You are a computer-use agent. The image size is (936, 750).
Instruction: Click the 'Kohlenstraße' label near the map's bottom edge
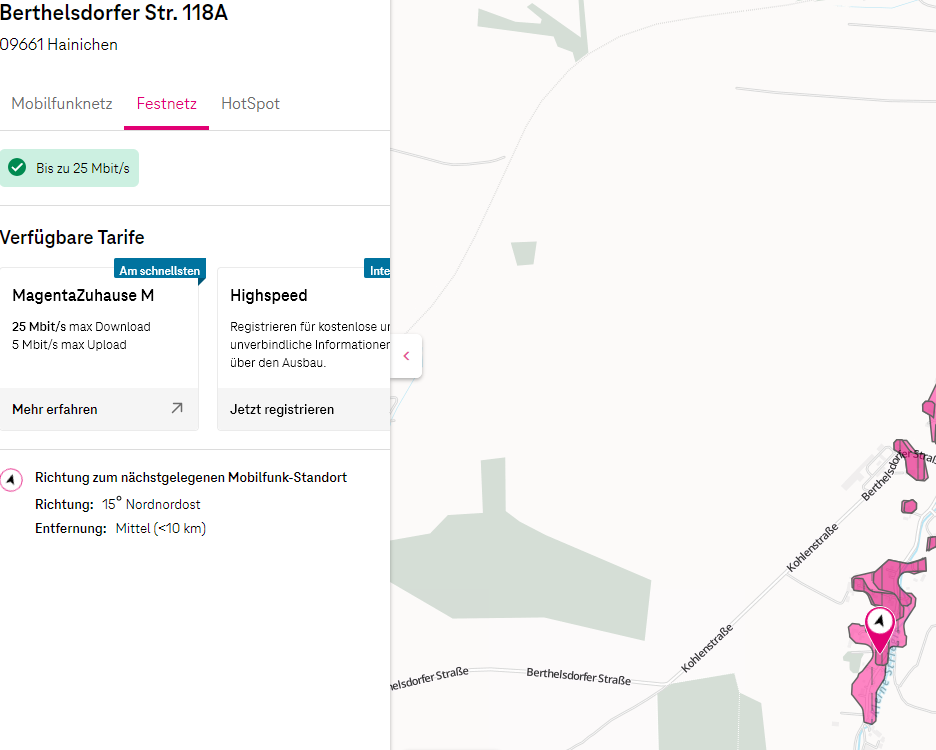pyautogui.click(x=707, y=648)
